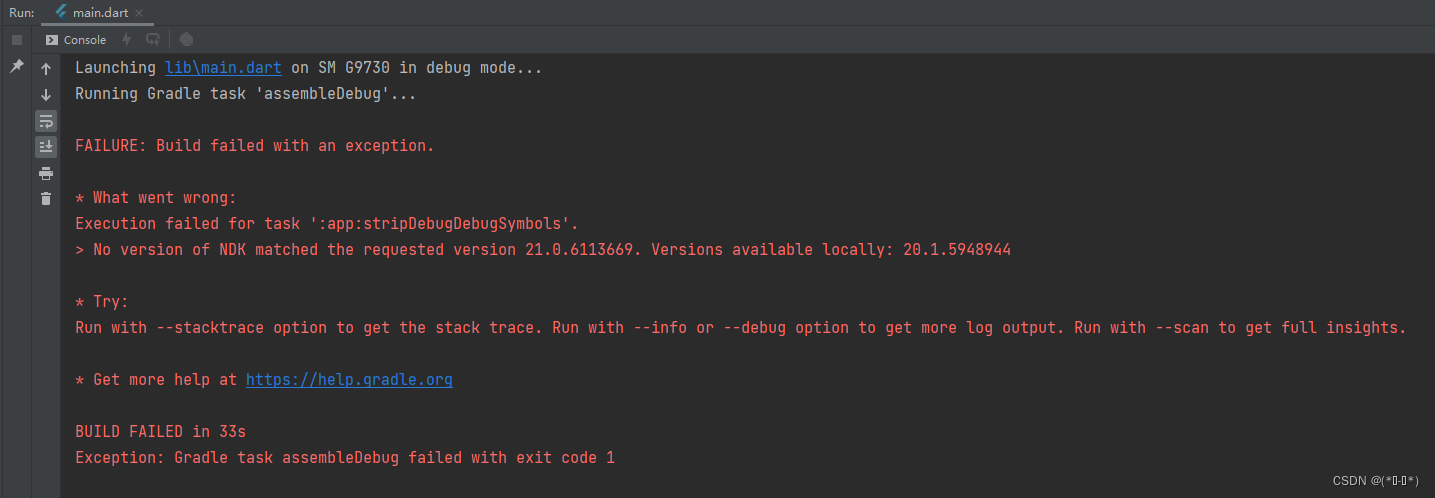Switch to the Console tab

(x=76, y=40)
